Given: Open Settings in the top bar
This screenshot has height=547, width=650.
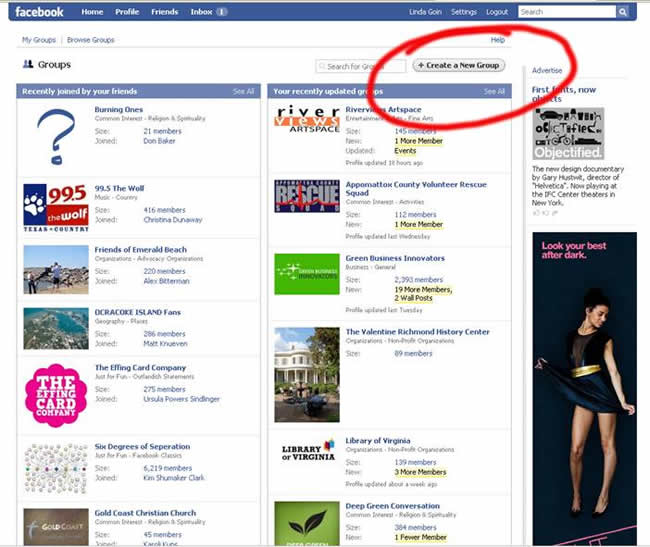Looking at the screenshot, I should [x=464, y=12].
